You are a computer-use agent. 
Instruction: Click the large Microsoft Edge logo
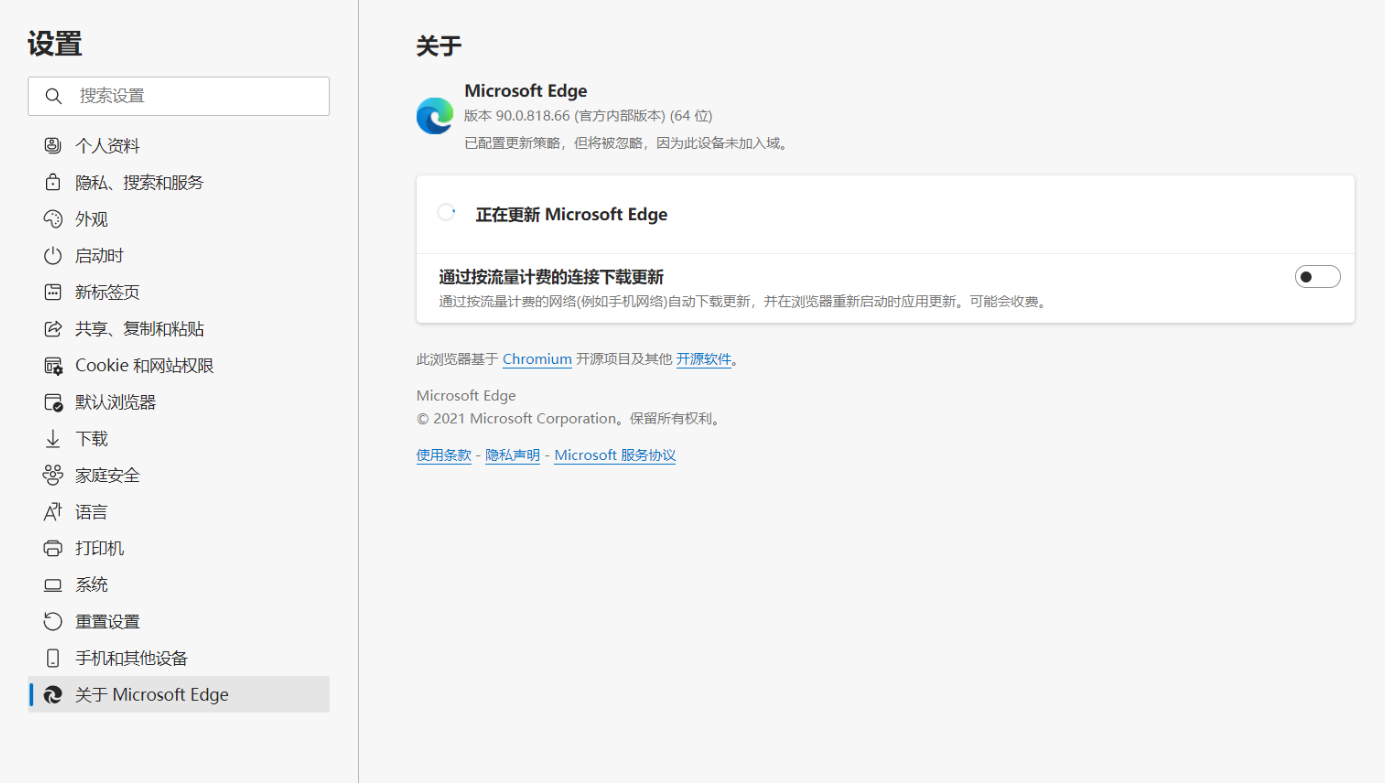435,116
